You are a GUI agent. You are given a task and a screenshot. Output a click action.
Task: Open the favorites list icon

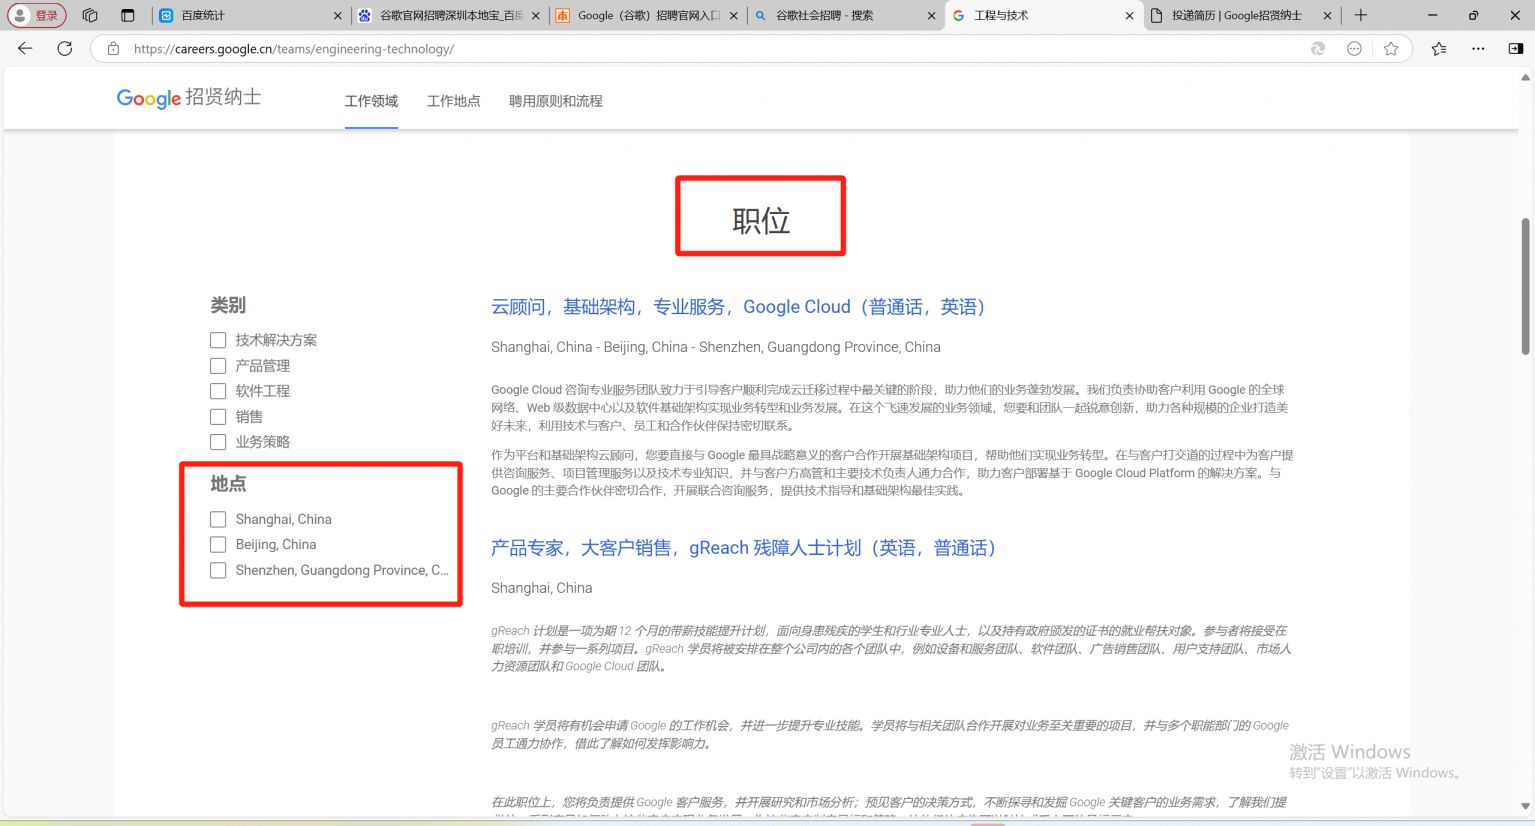pyautogui.click(x=1439, y=48)
